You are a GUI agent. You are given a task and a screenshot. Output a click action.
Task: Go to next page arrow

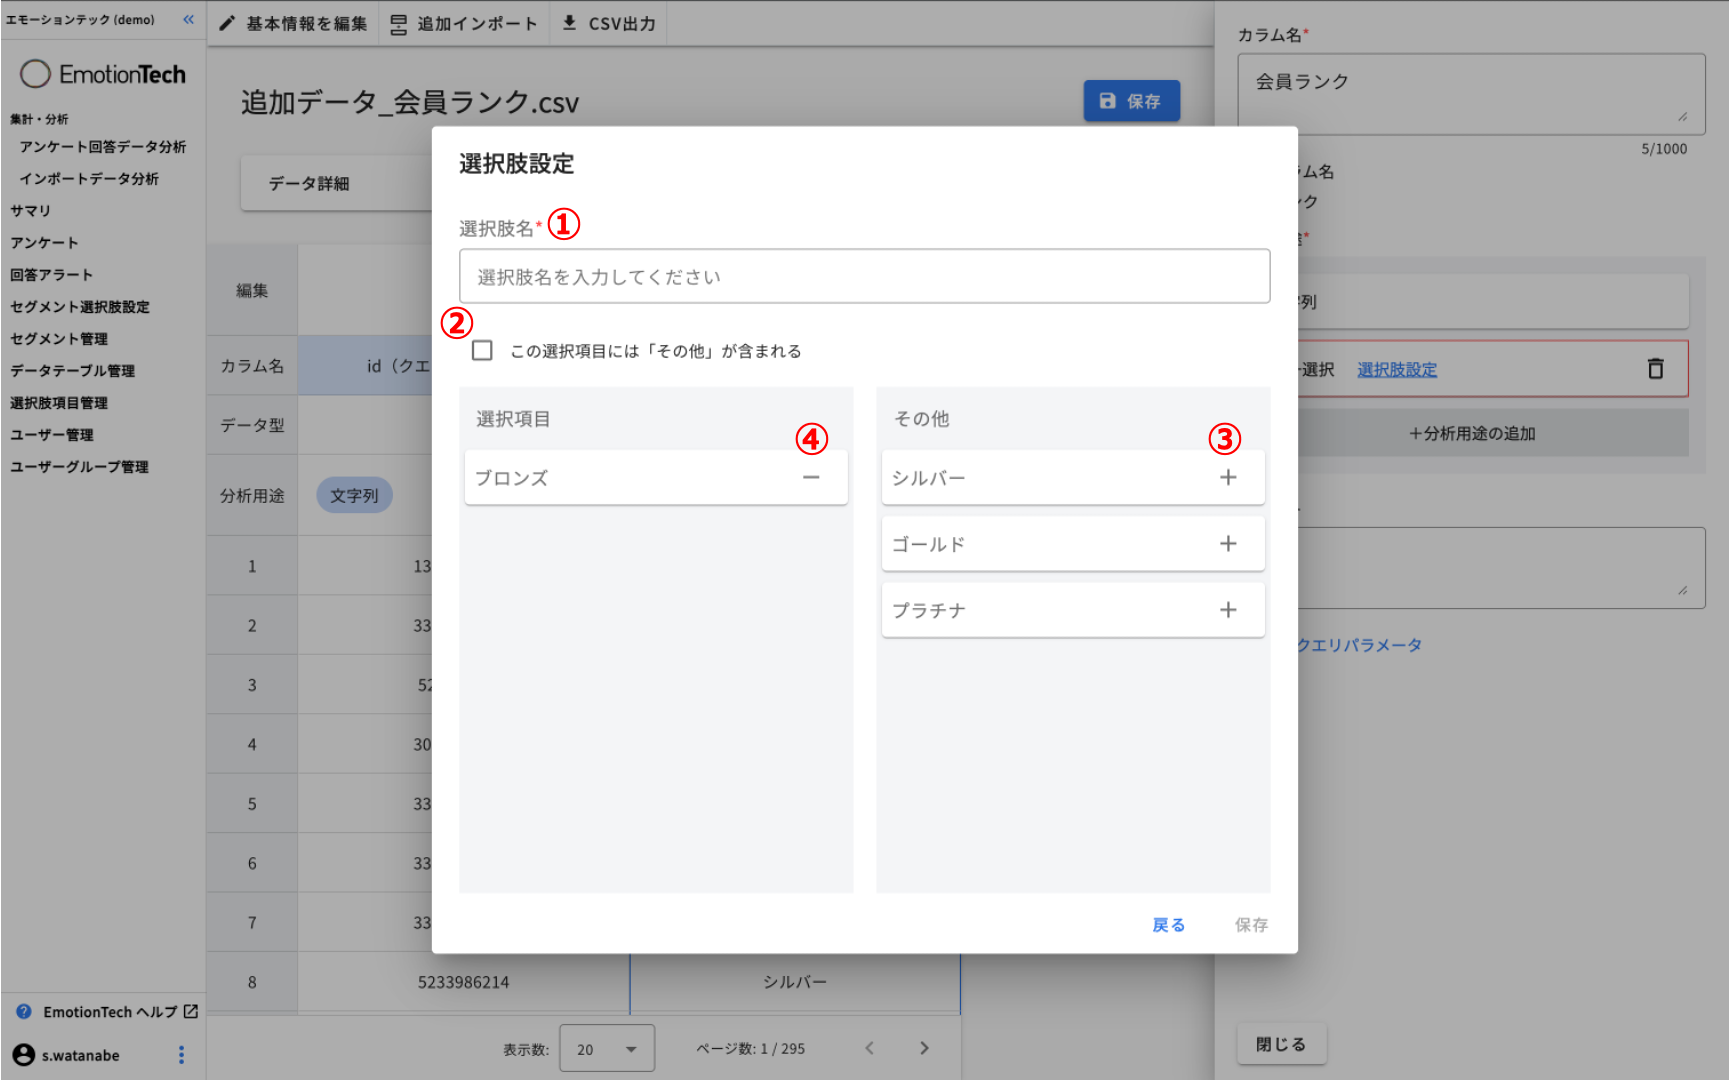click(x=924, y=1048)
